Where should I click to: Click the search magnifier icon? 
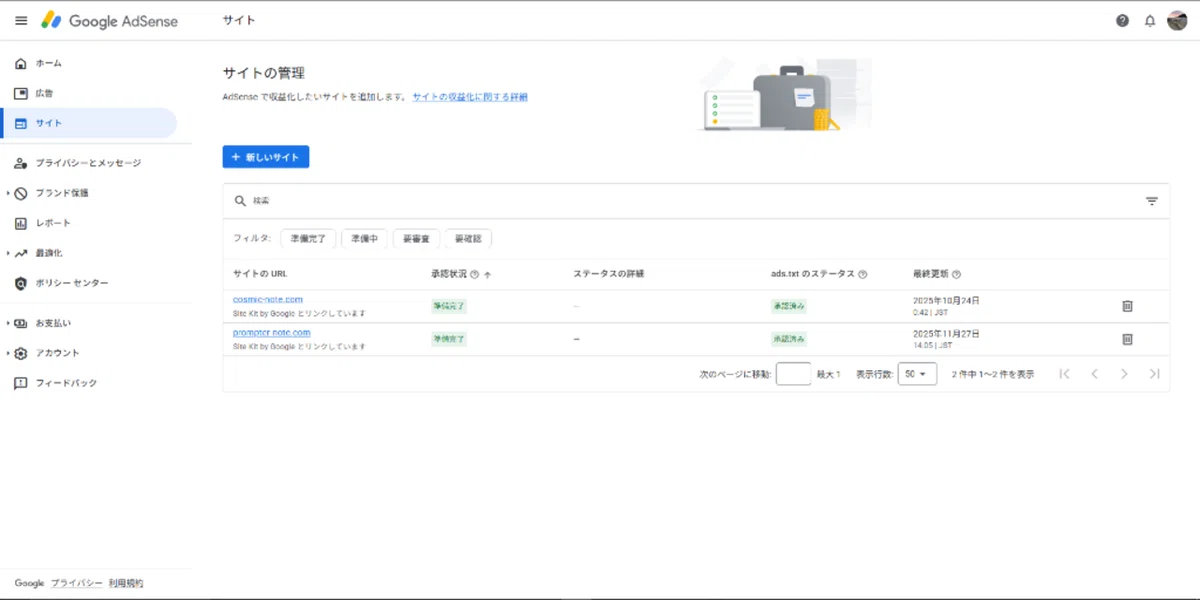pos(240,201)
